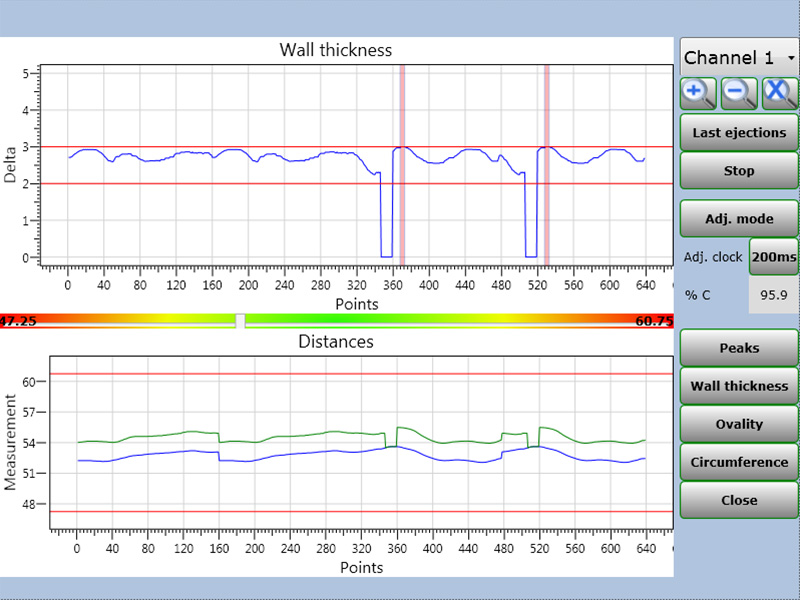
Task: Show the Last ejections
Action: pos(739,133)
